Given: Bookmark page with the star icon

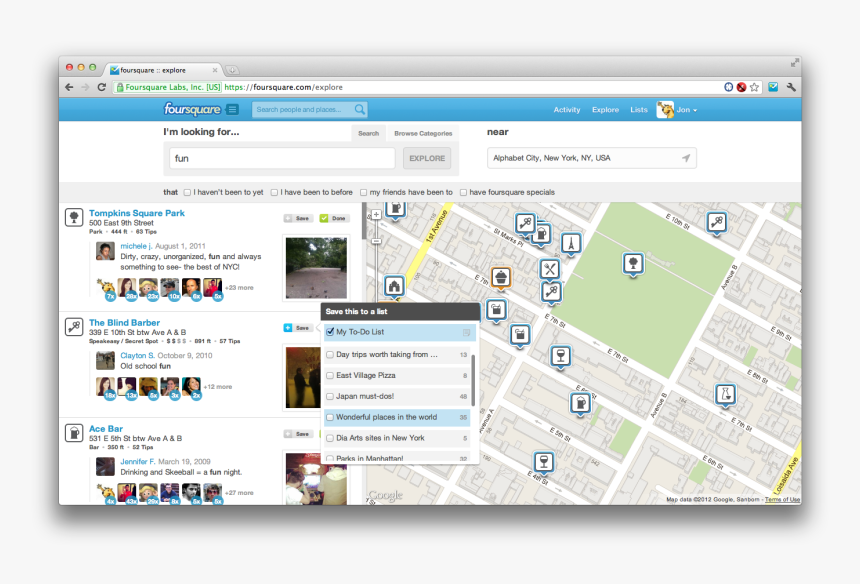Looking at the screenshot, I should pos(755,87).
